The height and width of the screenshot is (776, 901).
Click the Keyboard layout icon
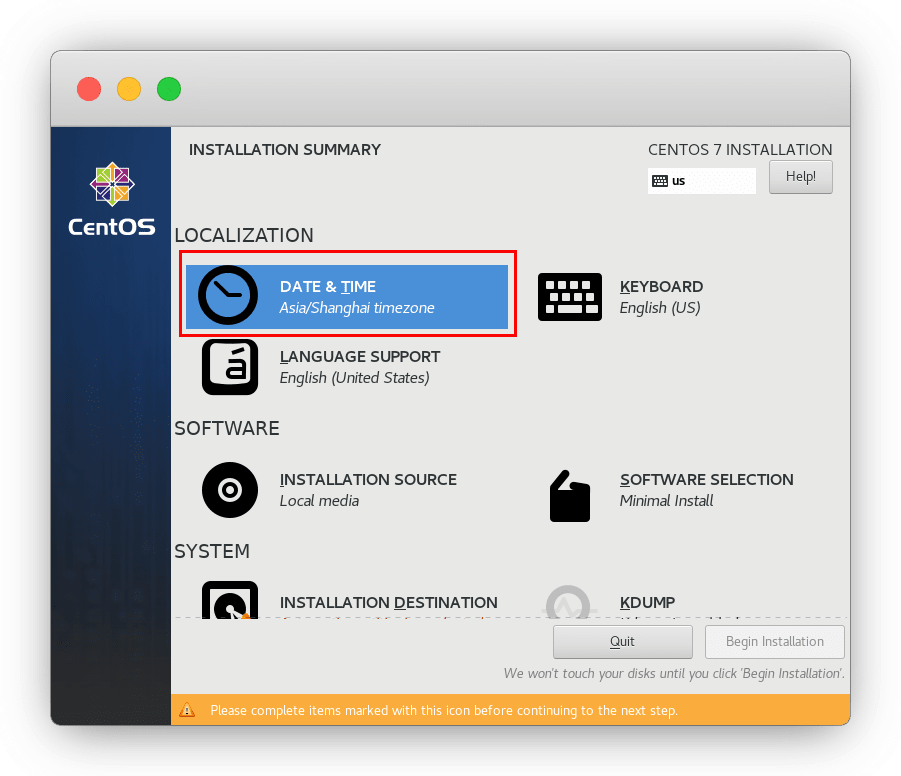[x=570, y=297]
